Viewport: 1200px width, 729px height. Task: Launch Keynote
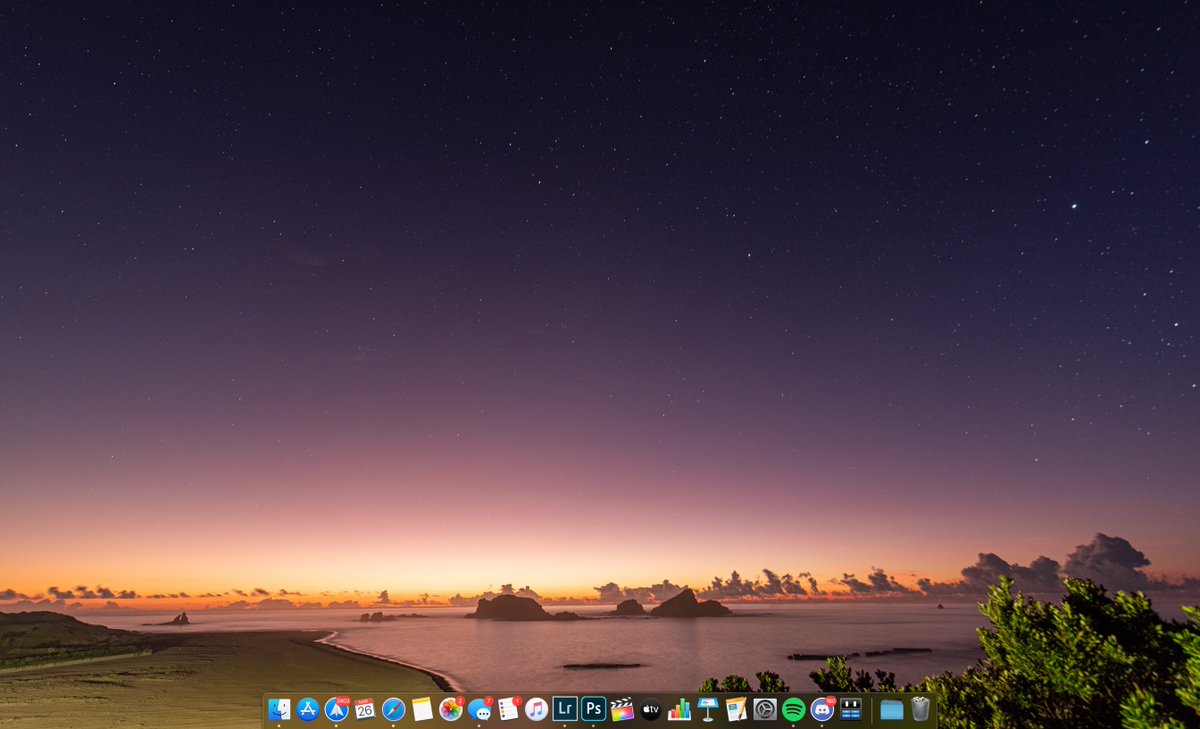pyautogui.click(x=708, y=709)
